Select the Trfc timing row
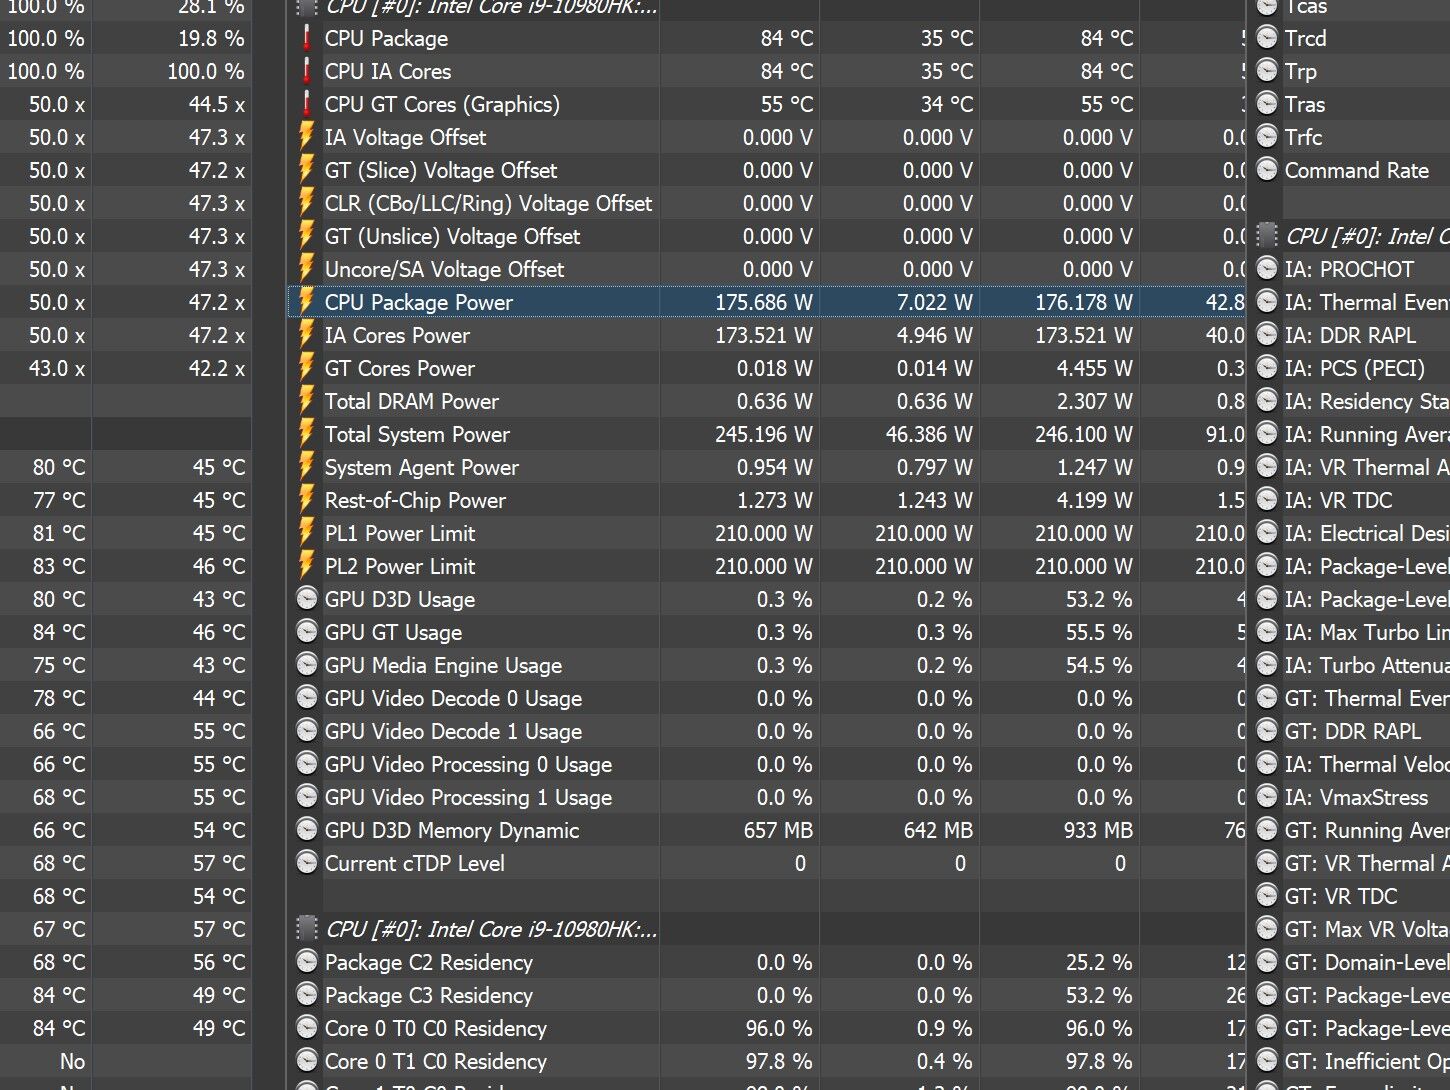This screenshot has width=1450, height=1090. (1350, 137)
